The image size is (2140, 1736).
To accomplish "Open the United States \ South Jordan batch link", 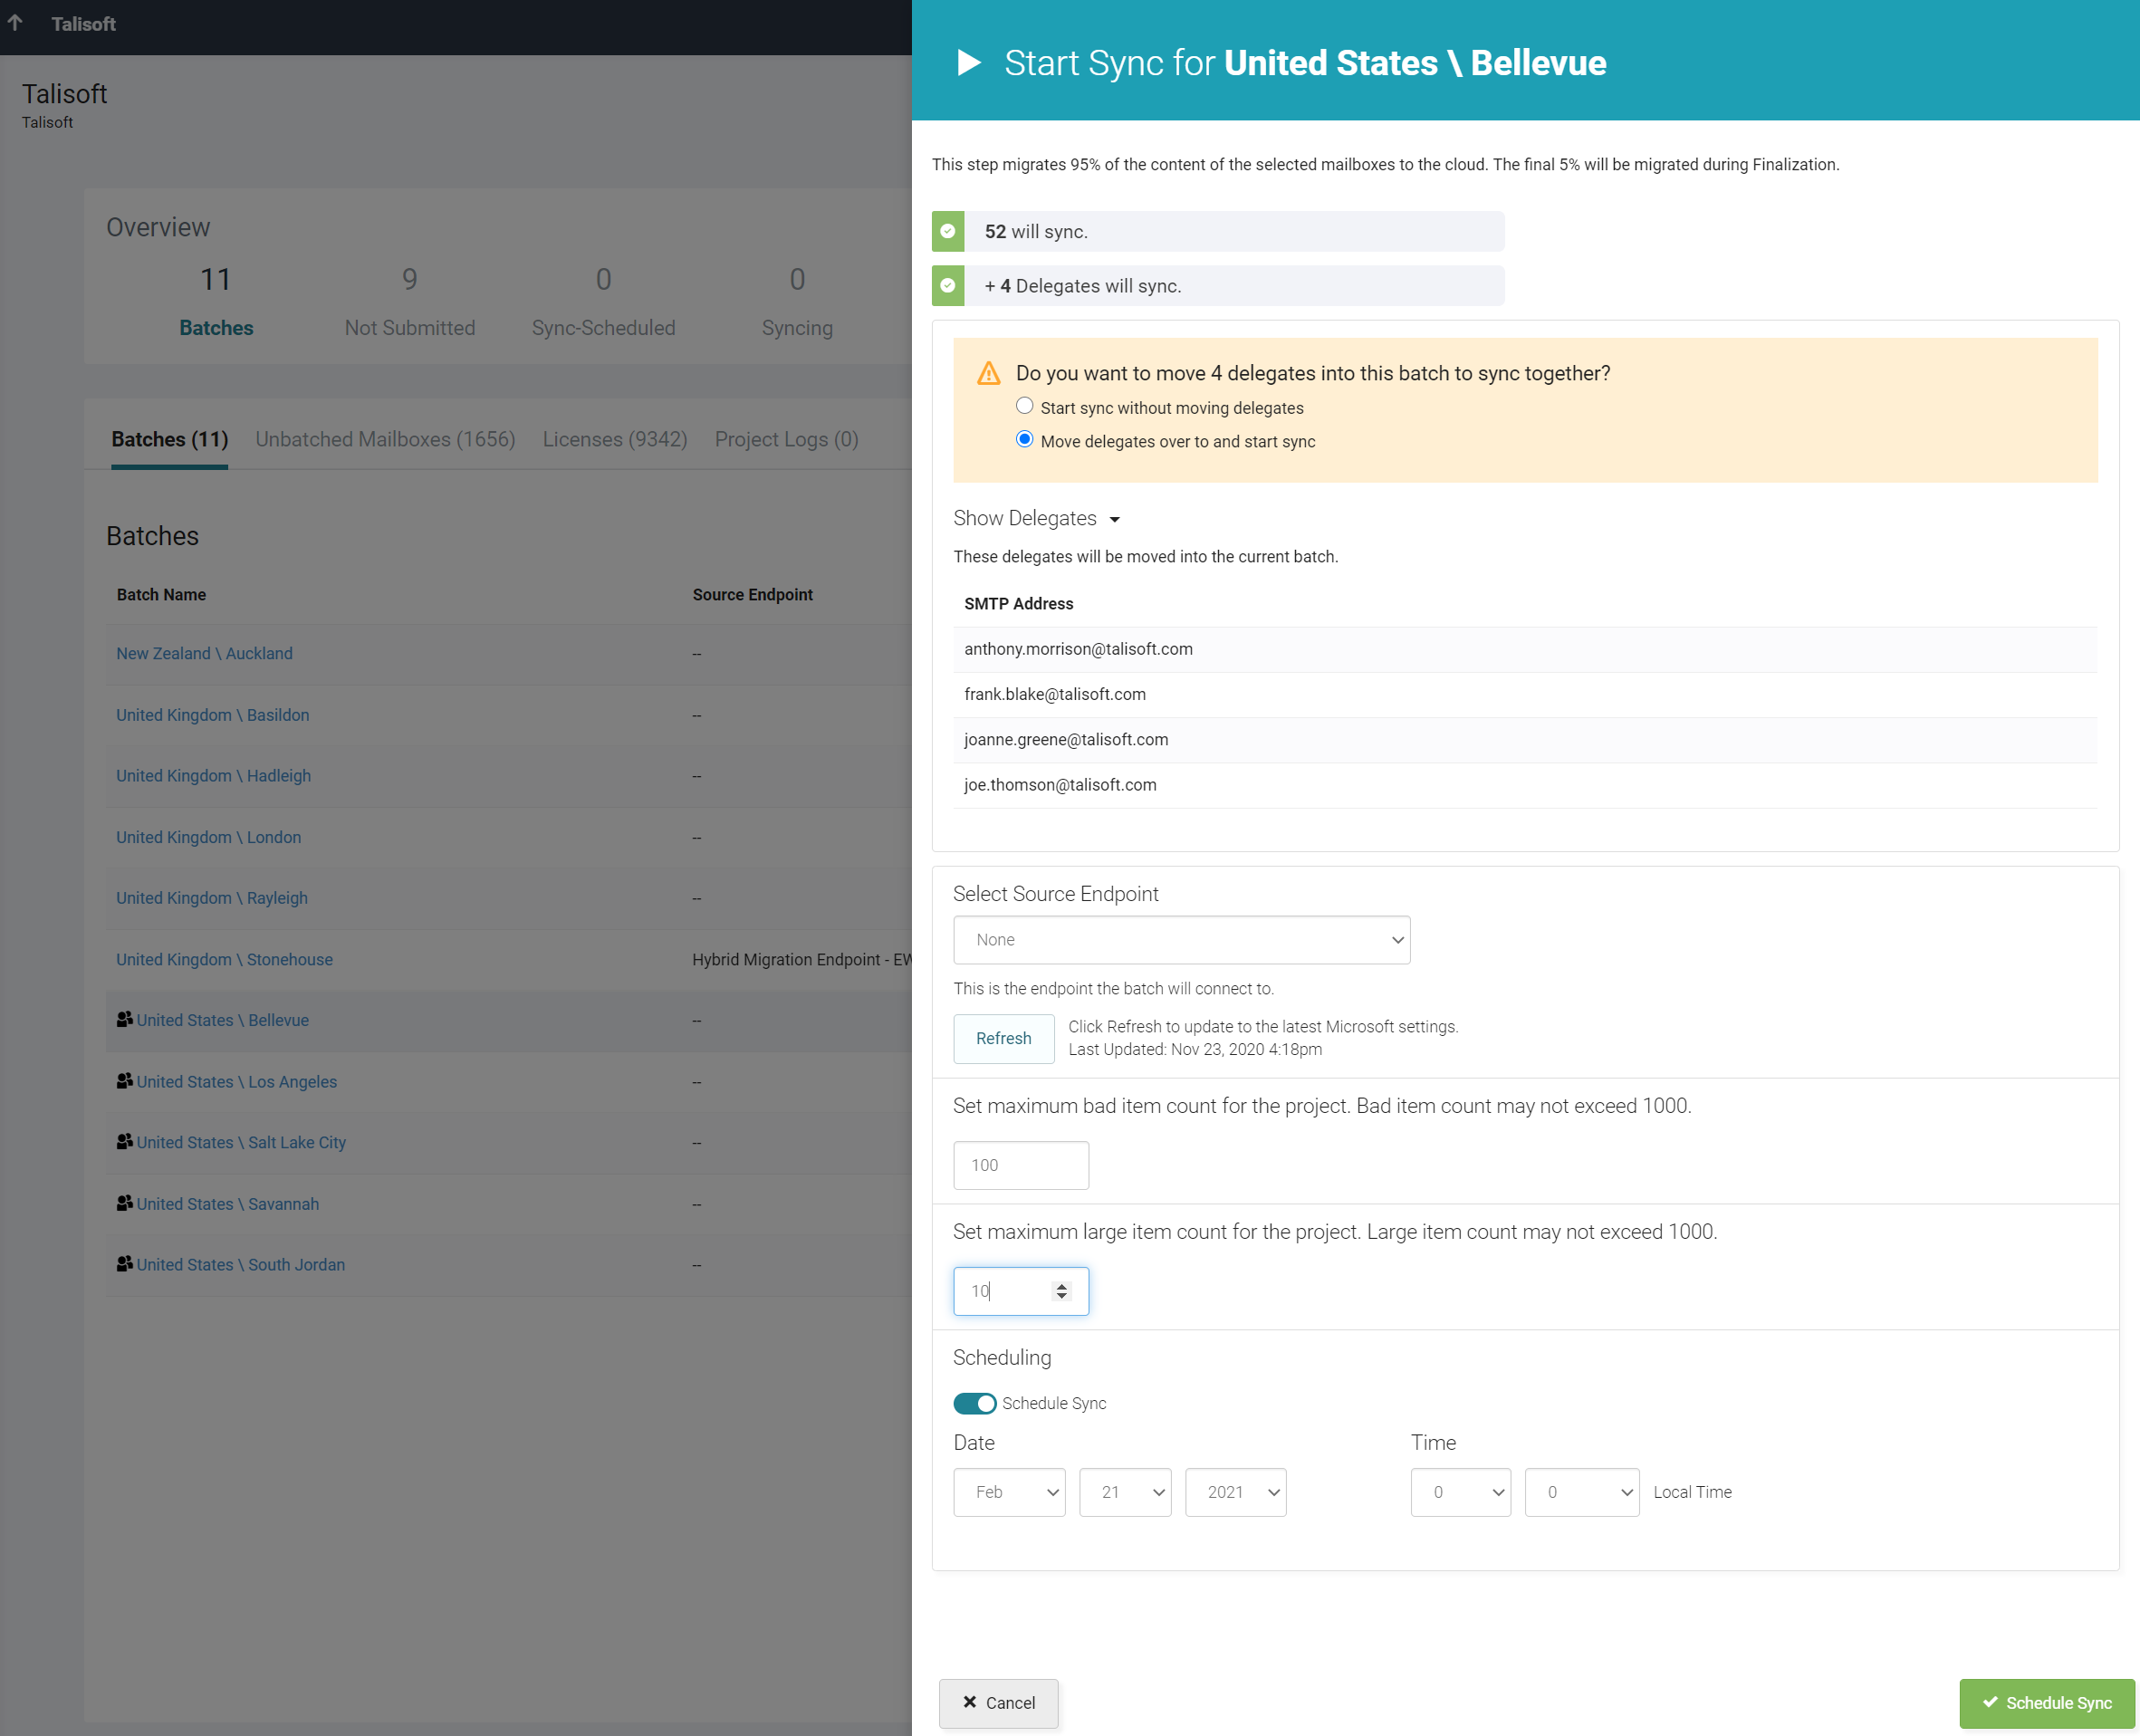I will [x=241, y=1264].
